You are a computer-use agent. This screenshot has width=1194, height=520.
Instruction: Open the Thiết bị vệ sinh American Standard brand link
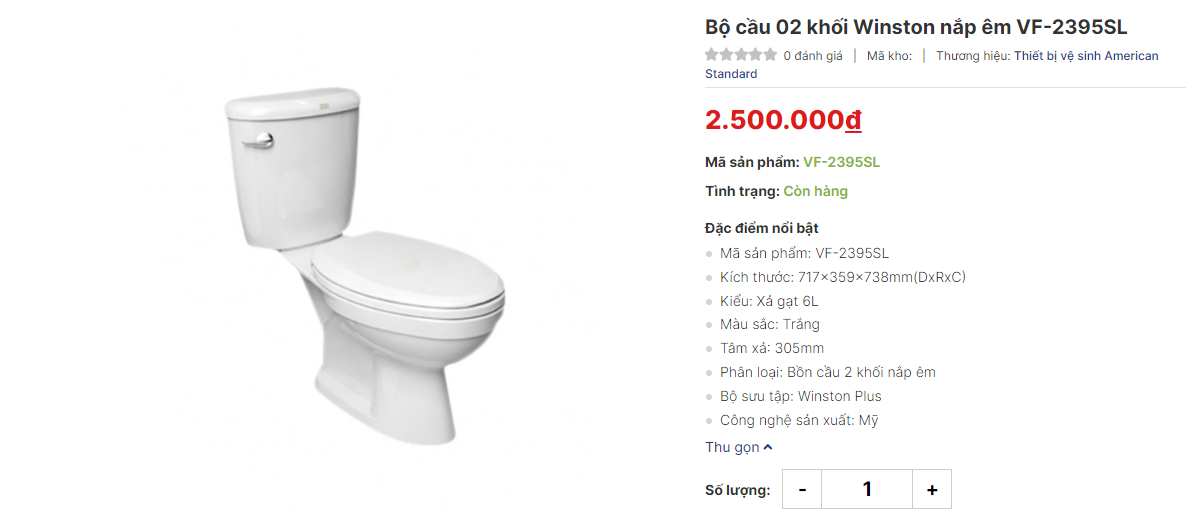click(x=932, y=65)
